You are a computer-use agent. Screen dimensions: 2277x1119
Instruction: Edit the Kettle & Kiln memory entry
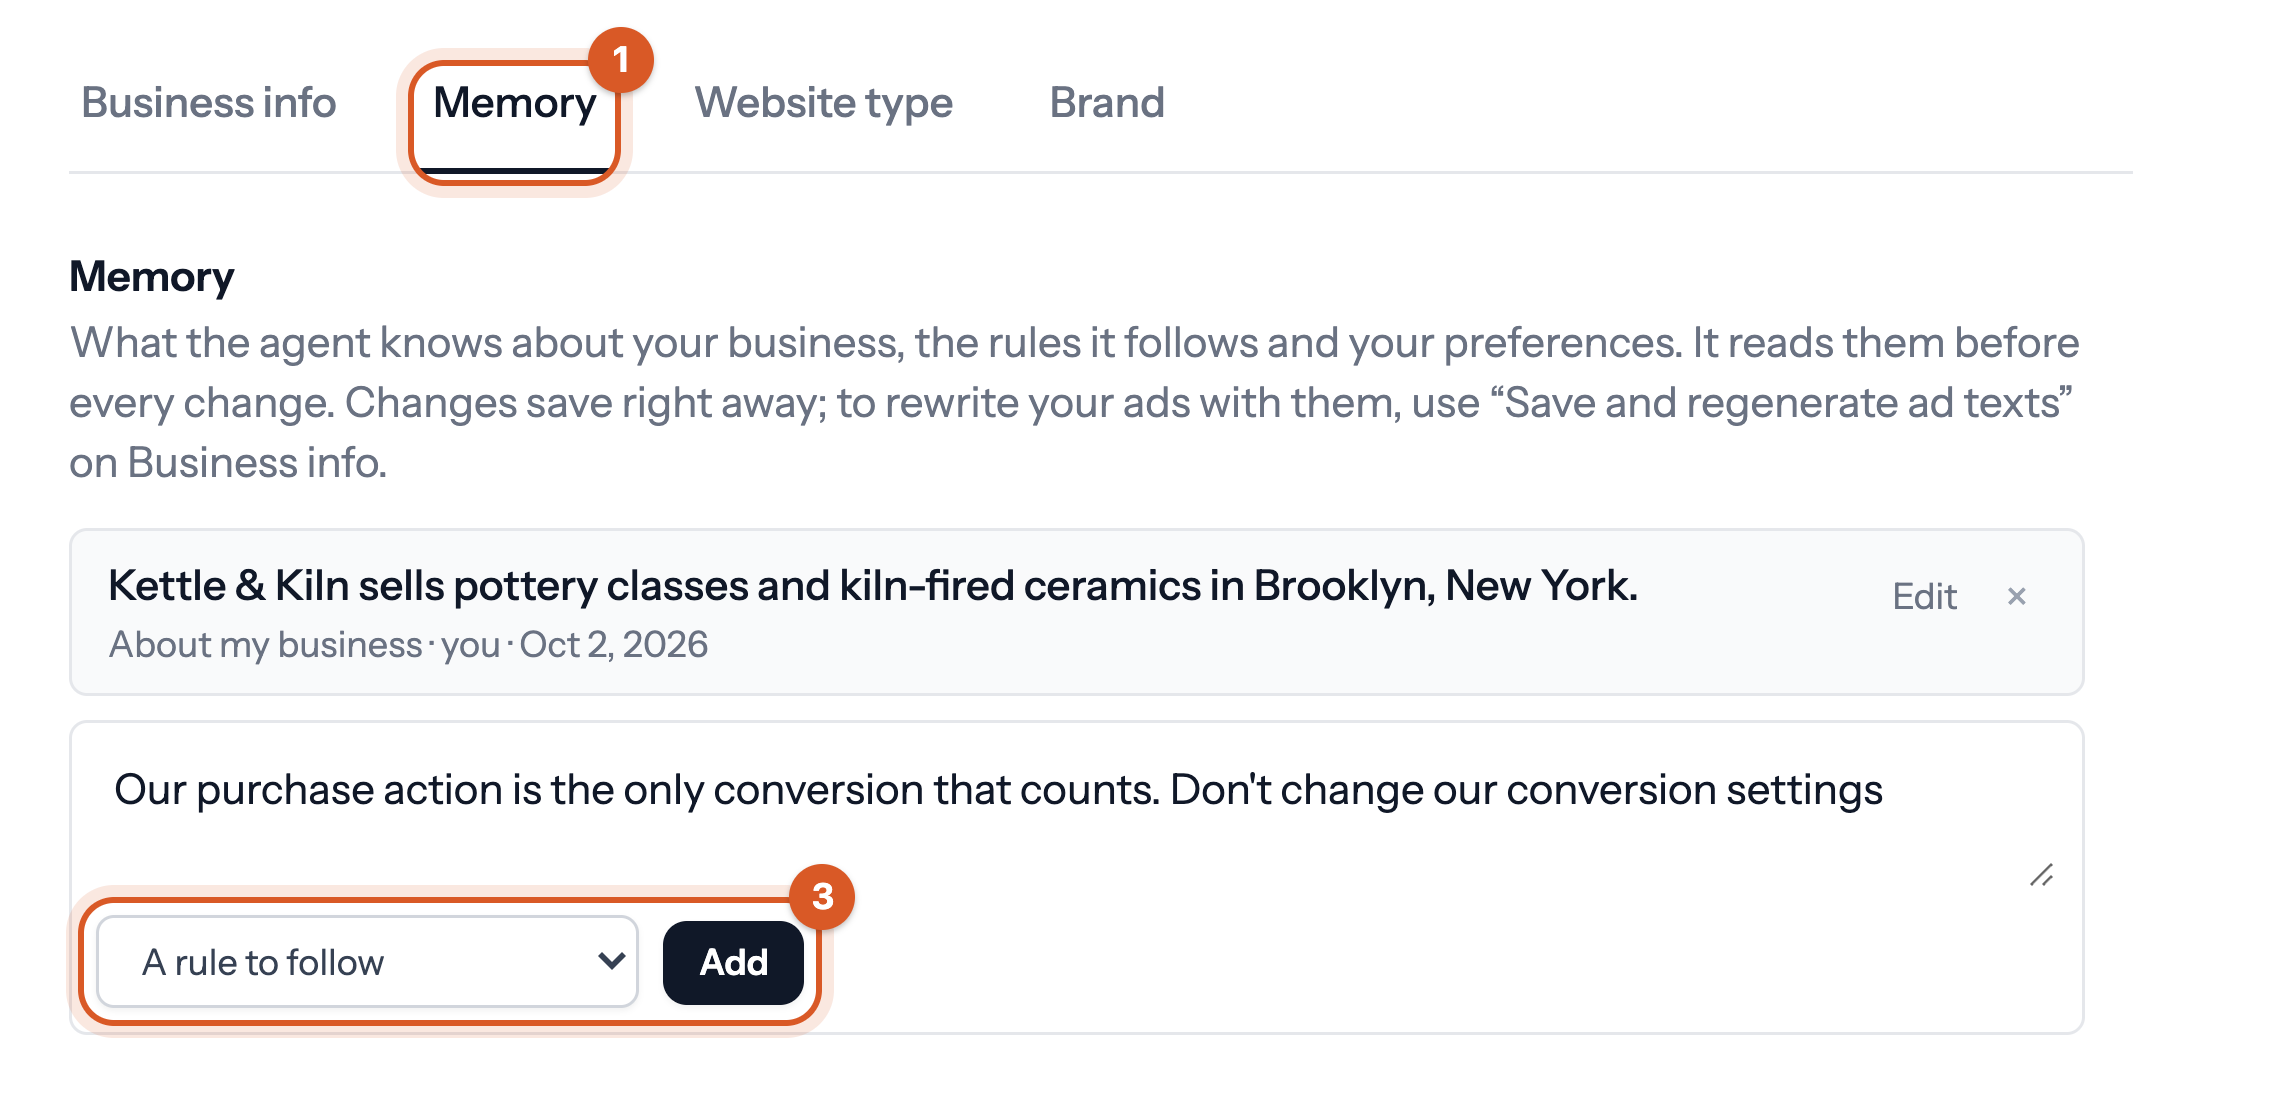pos(1924,597)
